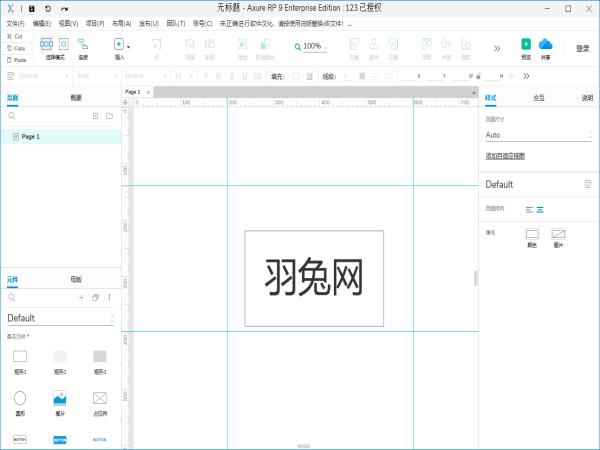This screenshot has width=600, height=450.
Task: Open the 文件(F) menu
Action: pos(15,22)
